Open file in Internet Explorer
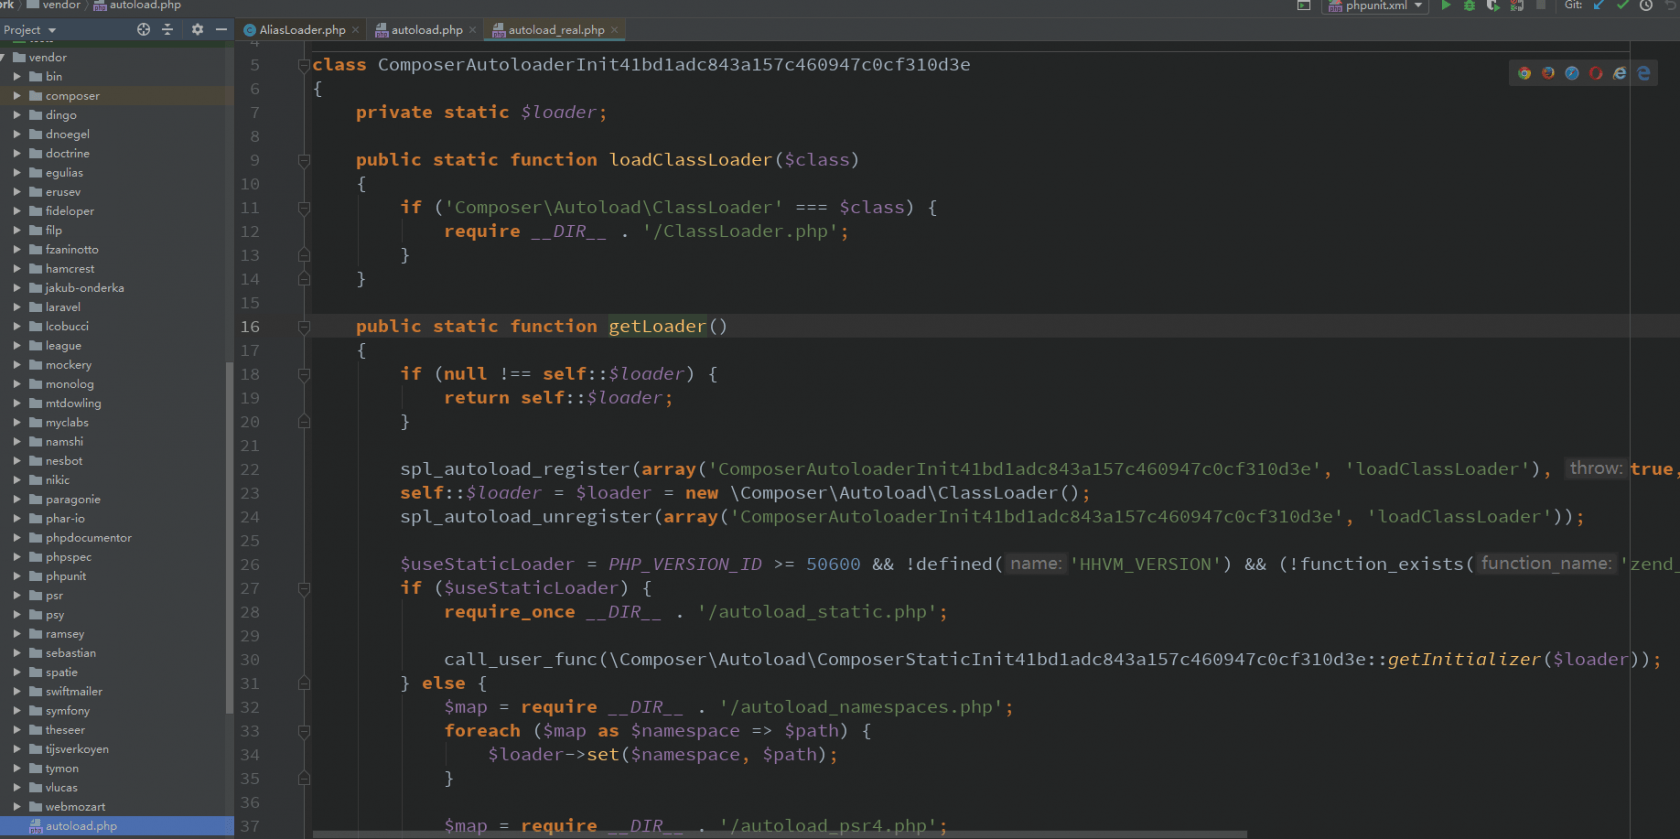The width and height of the screenshot is (1680, 839). click(x=1620, y=73)
